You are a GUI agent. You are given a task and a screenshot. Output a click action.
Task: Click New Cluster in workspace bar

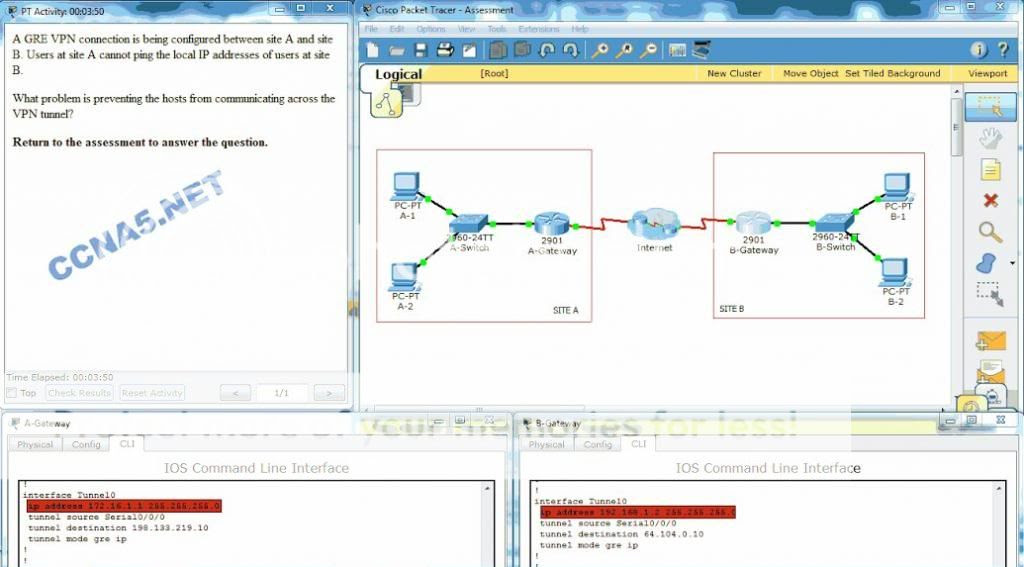pos(734,73)
